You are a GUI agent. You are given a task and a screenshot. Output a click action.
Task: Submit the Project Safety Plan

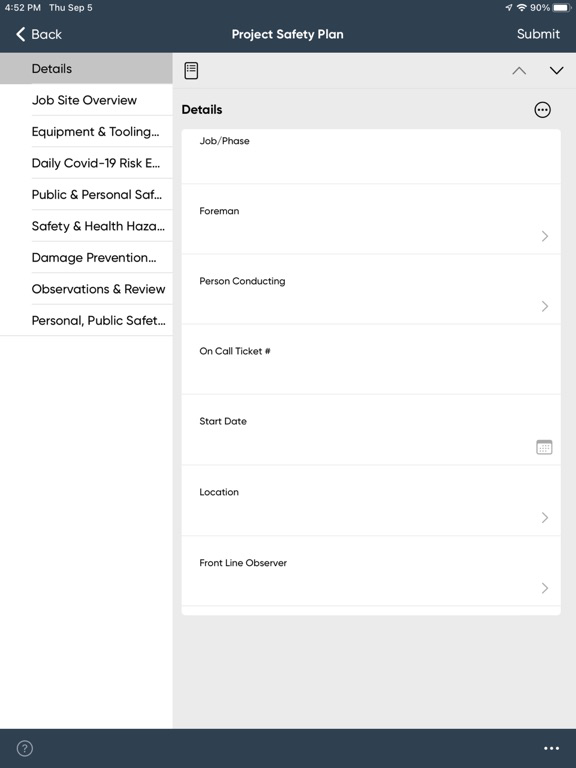pyautogui.click(x=538, y=34)
